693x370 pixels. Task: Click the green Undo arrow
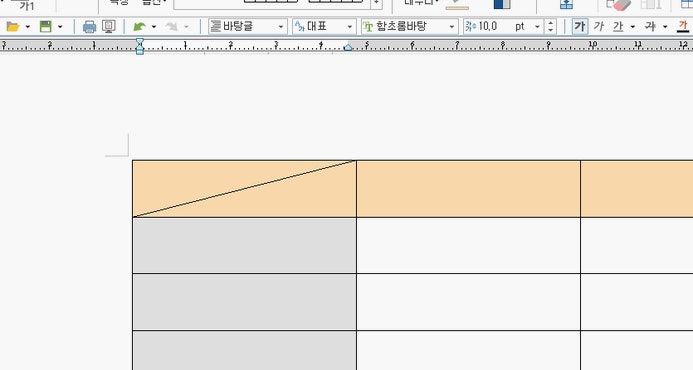coord(139,27)
